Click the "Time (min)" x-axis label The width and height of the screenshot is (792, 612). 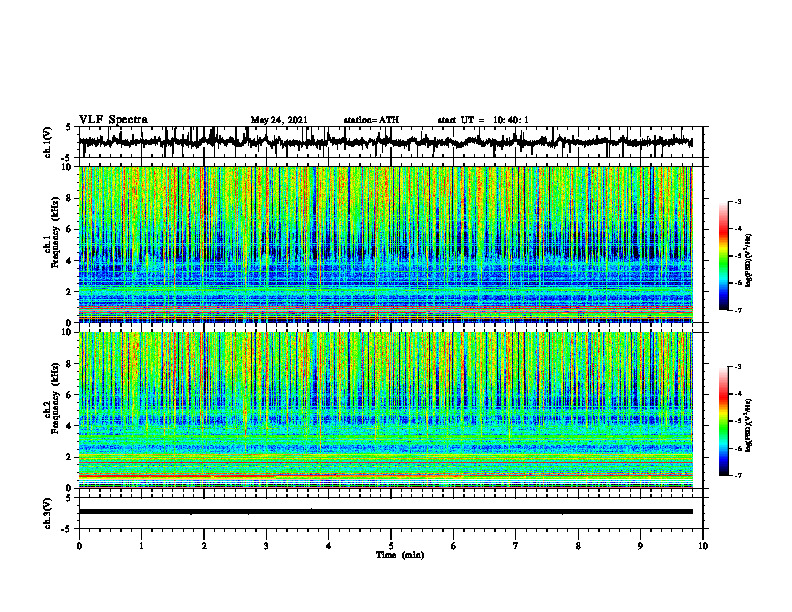(400, 555)
